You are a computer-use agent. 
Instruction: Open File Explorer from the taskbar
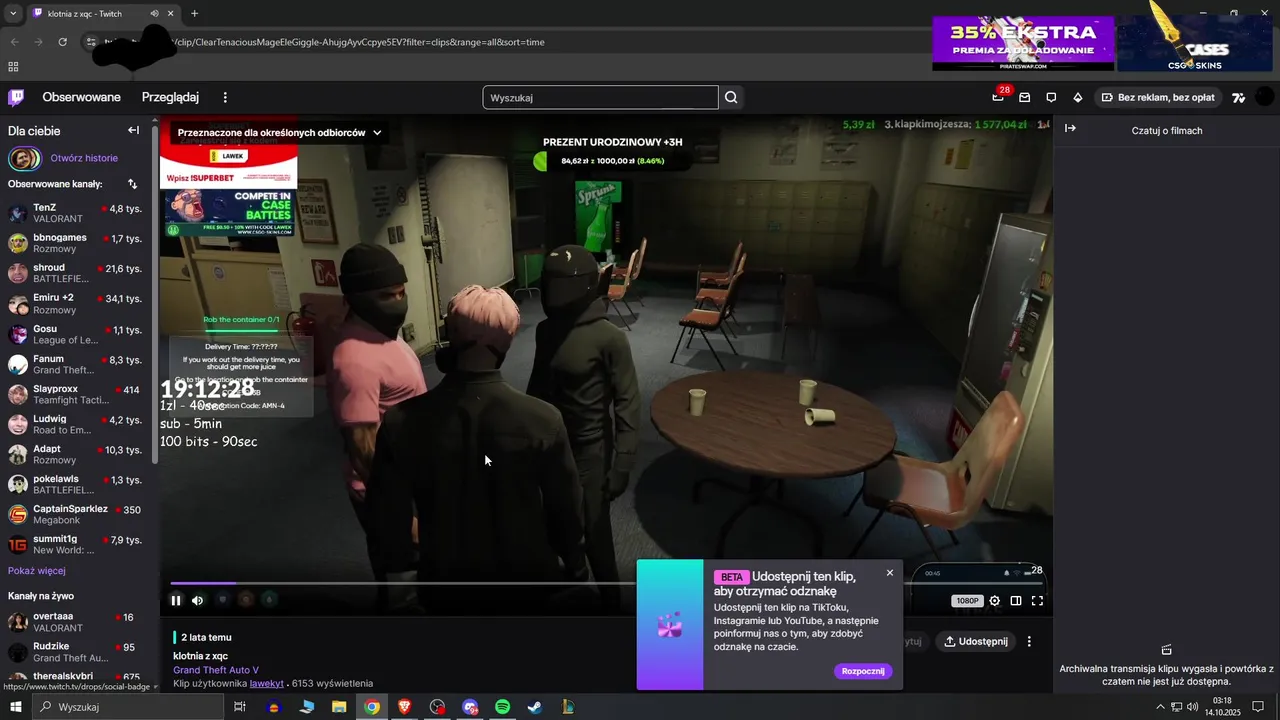(339, 707)
